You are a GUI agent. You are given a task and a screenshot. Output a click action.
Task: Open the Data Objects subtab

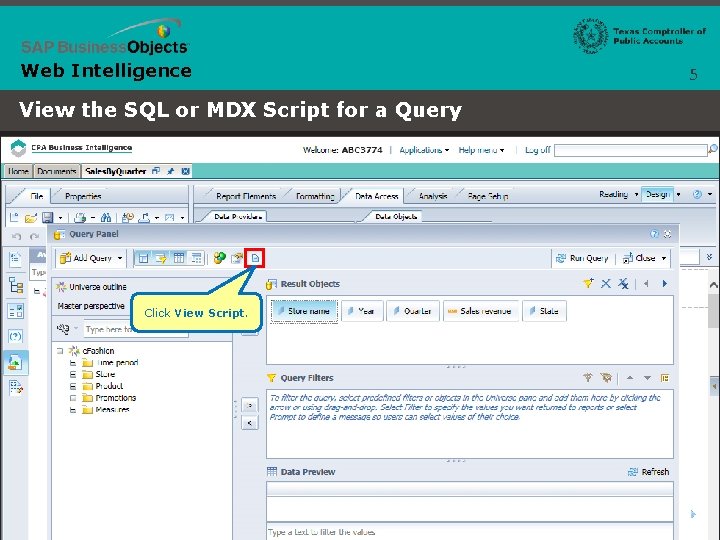[396, 216]
